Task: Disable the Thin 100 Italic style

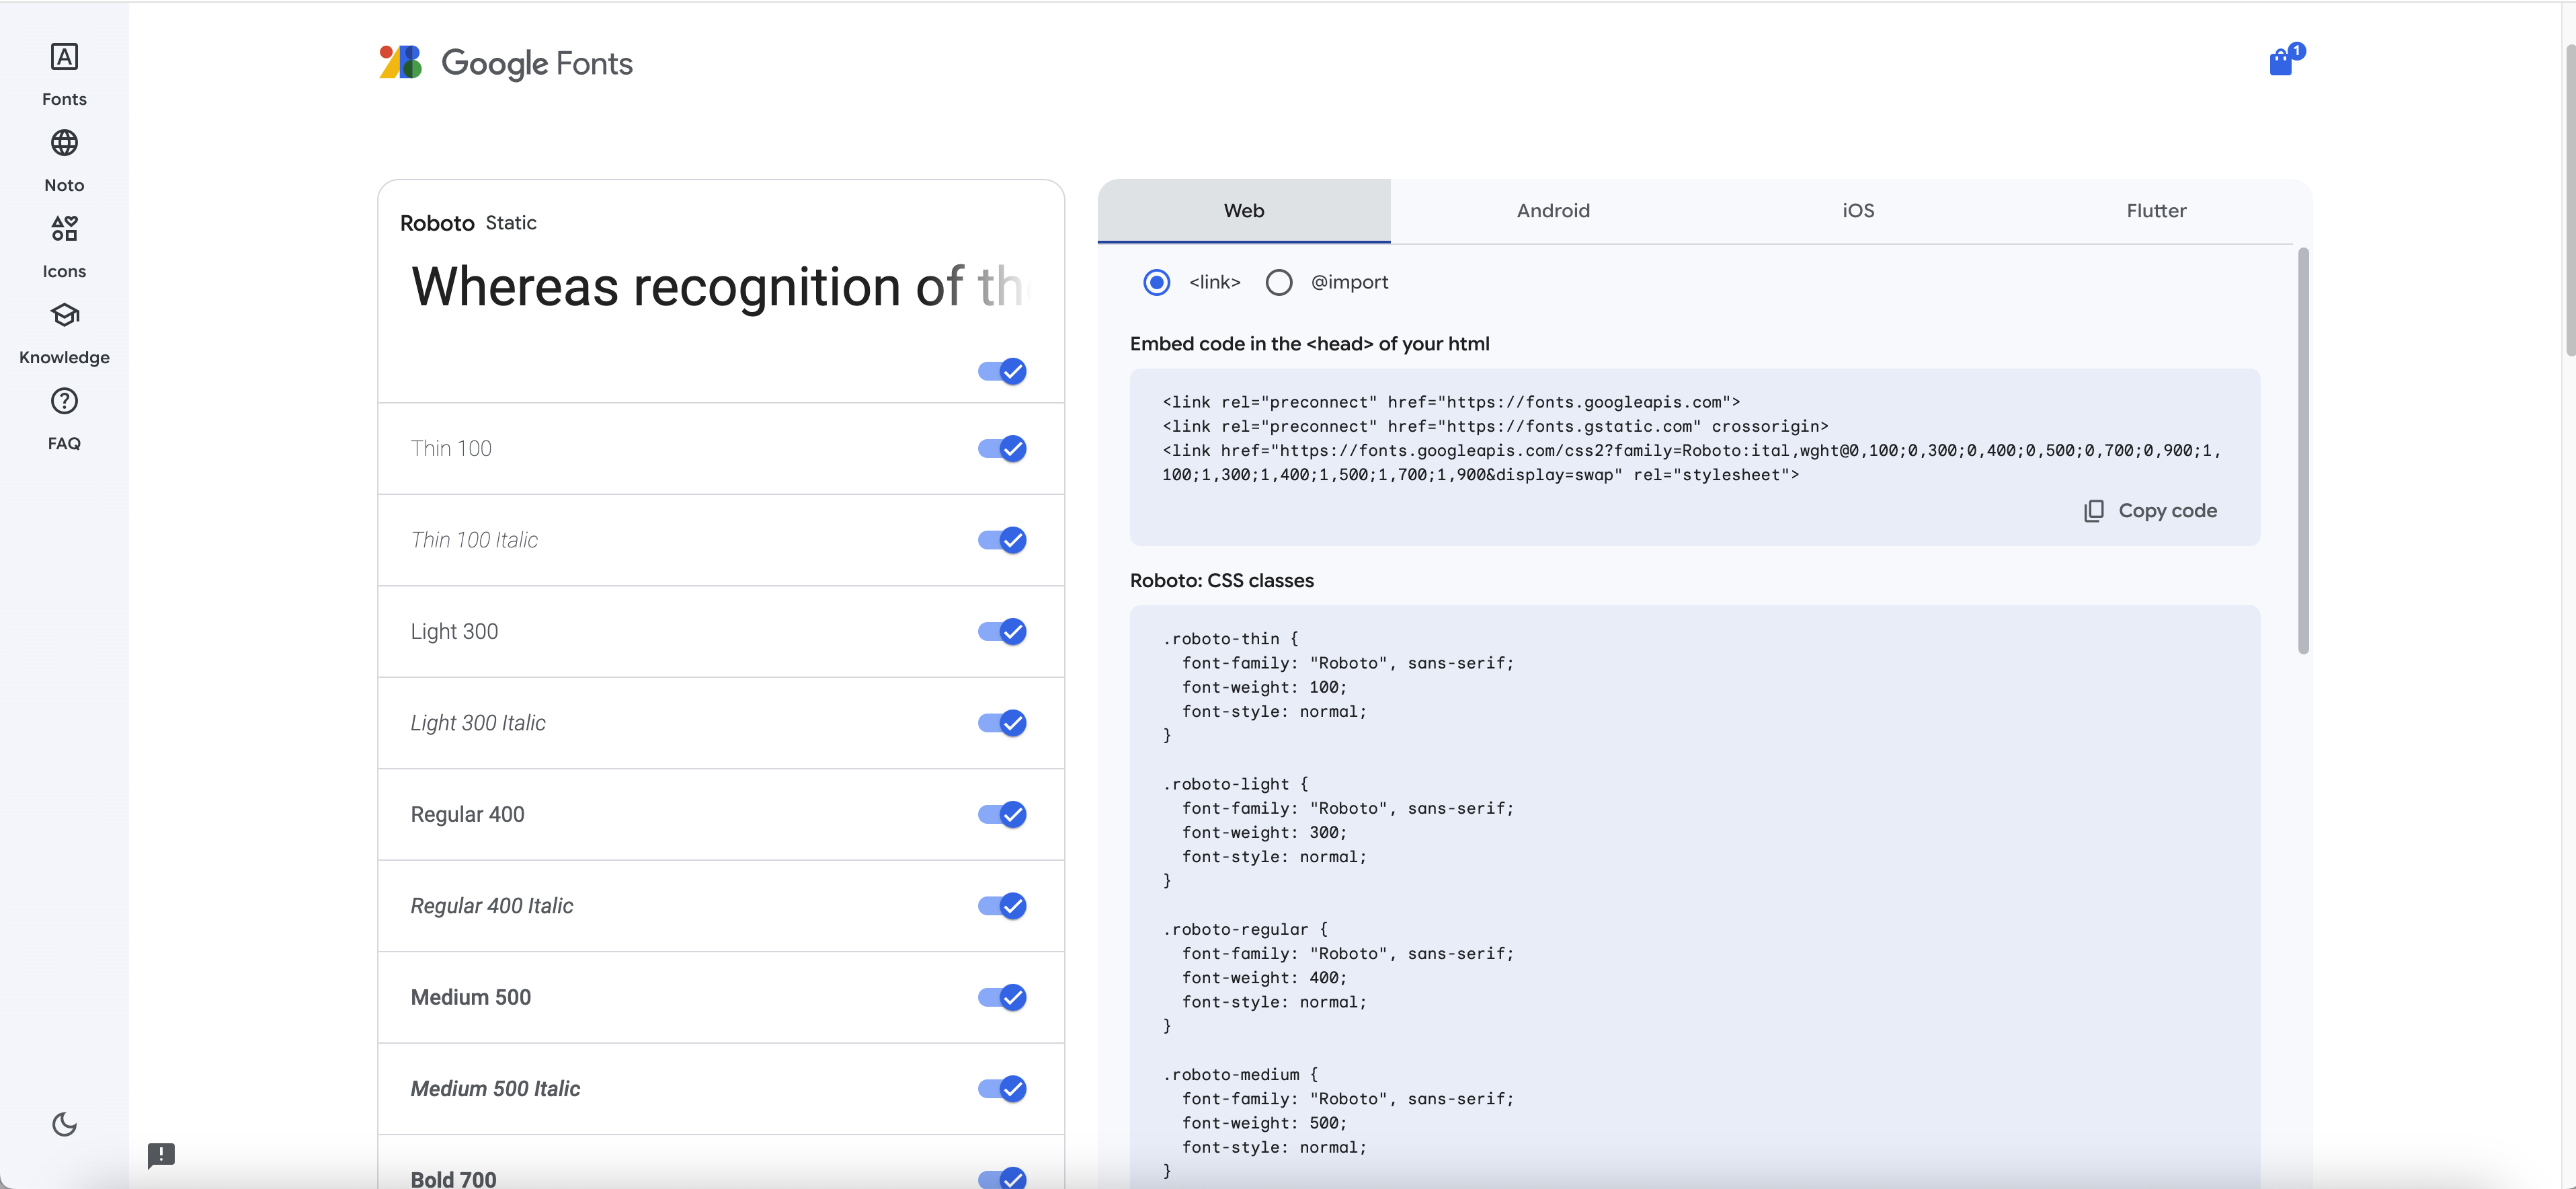Action: click(1002, 540)
